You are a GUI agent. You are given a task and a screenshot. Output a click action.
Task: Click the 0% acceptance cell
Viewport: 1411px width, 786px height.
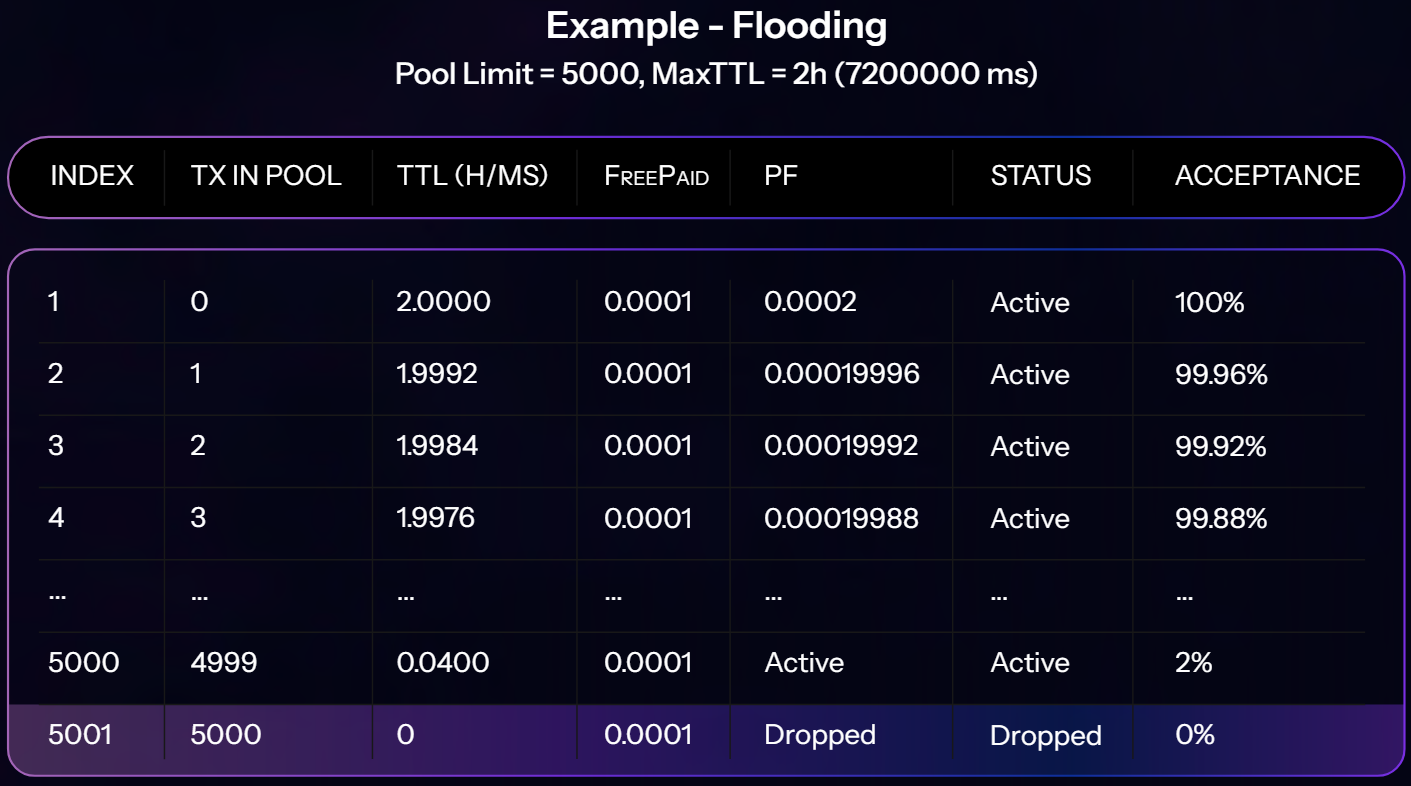(x=1195, y=735)
